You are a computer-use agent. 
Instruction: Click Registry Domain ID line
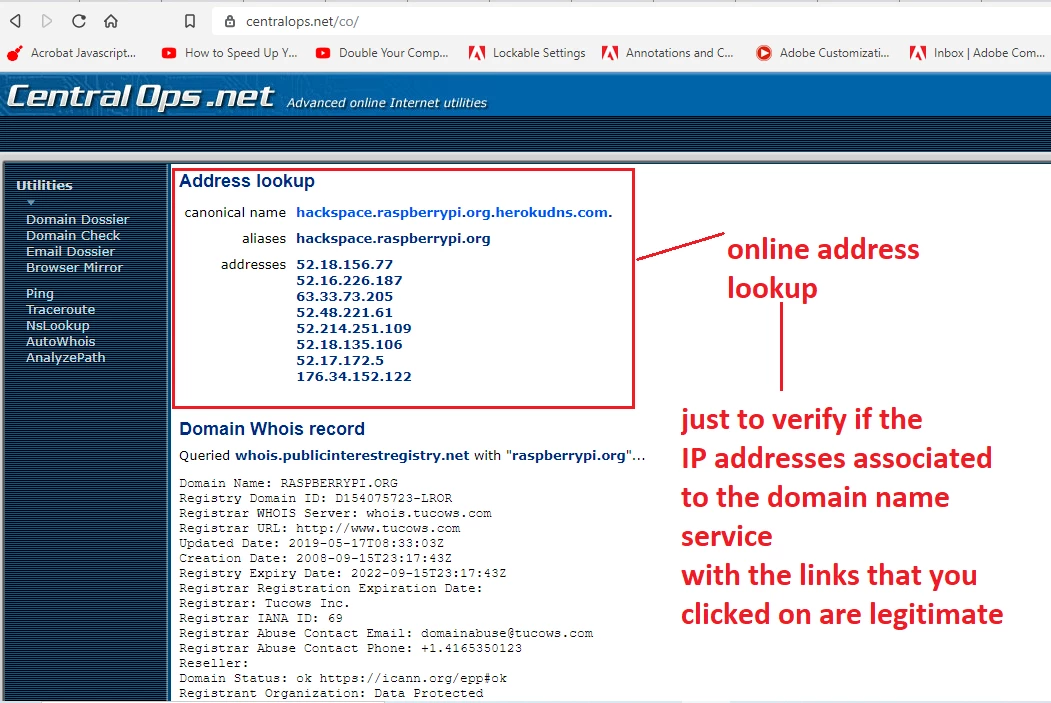(x=316, y=499)
